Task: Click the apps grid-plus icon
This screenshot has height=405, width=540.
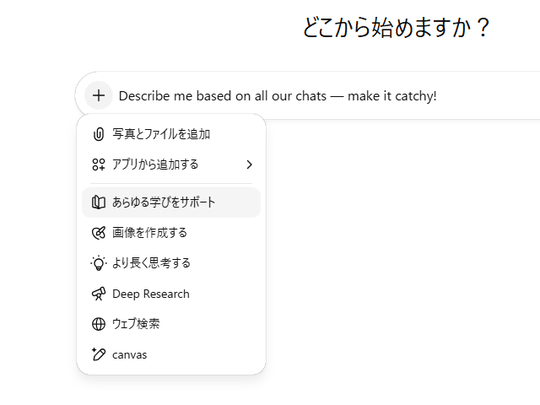Action: [98, 165]
